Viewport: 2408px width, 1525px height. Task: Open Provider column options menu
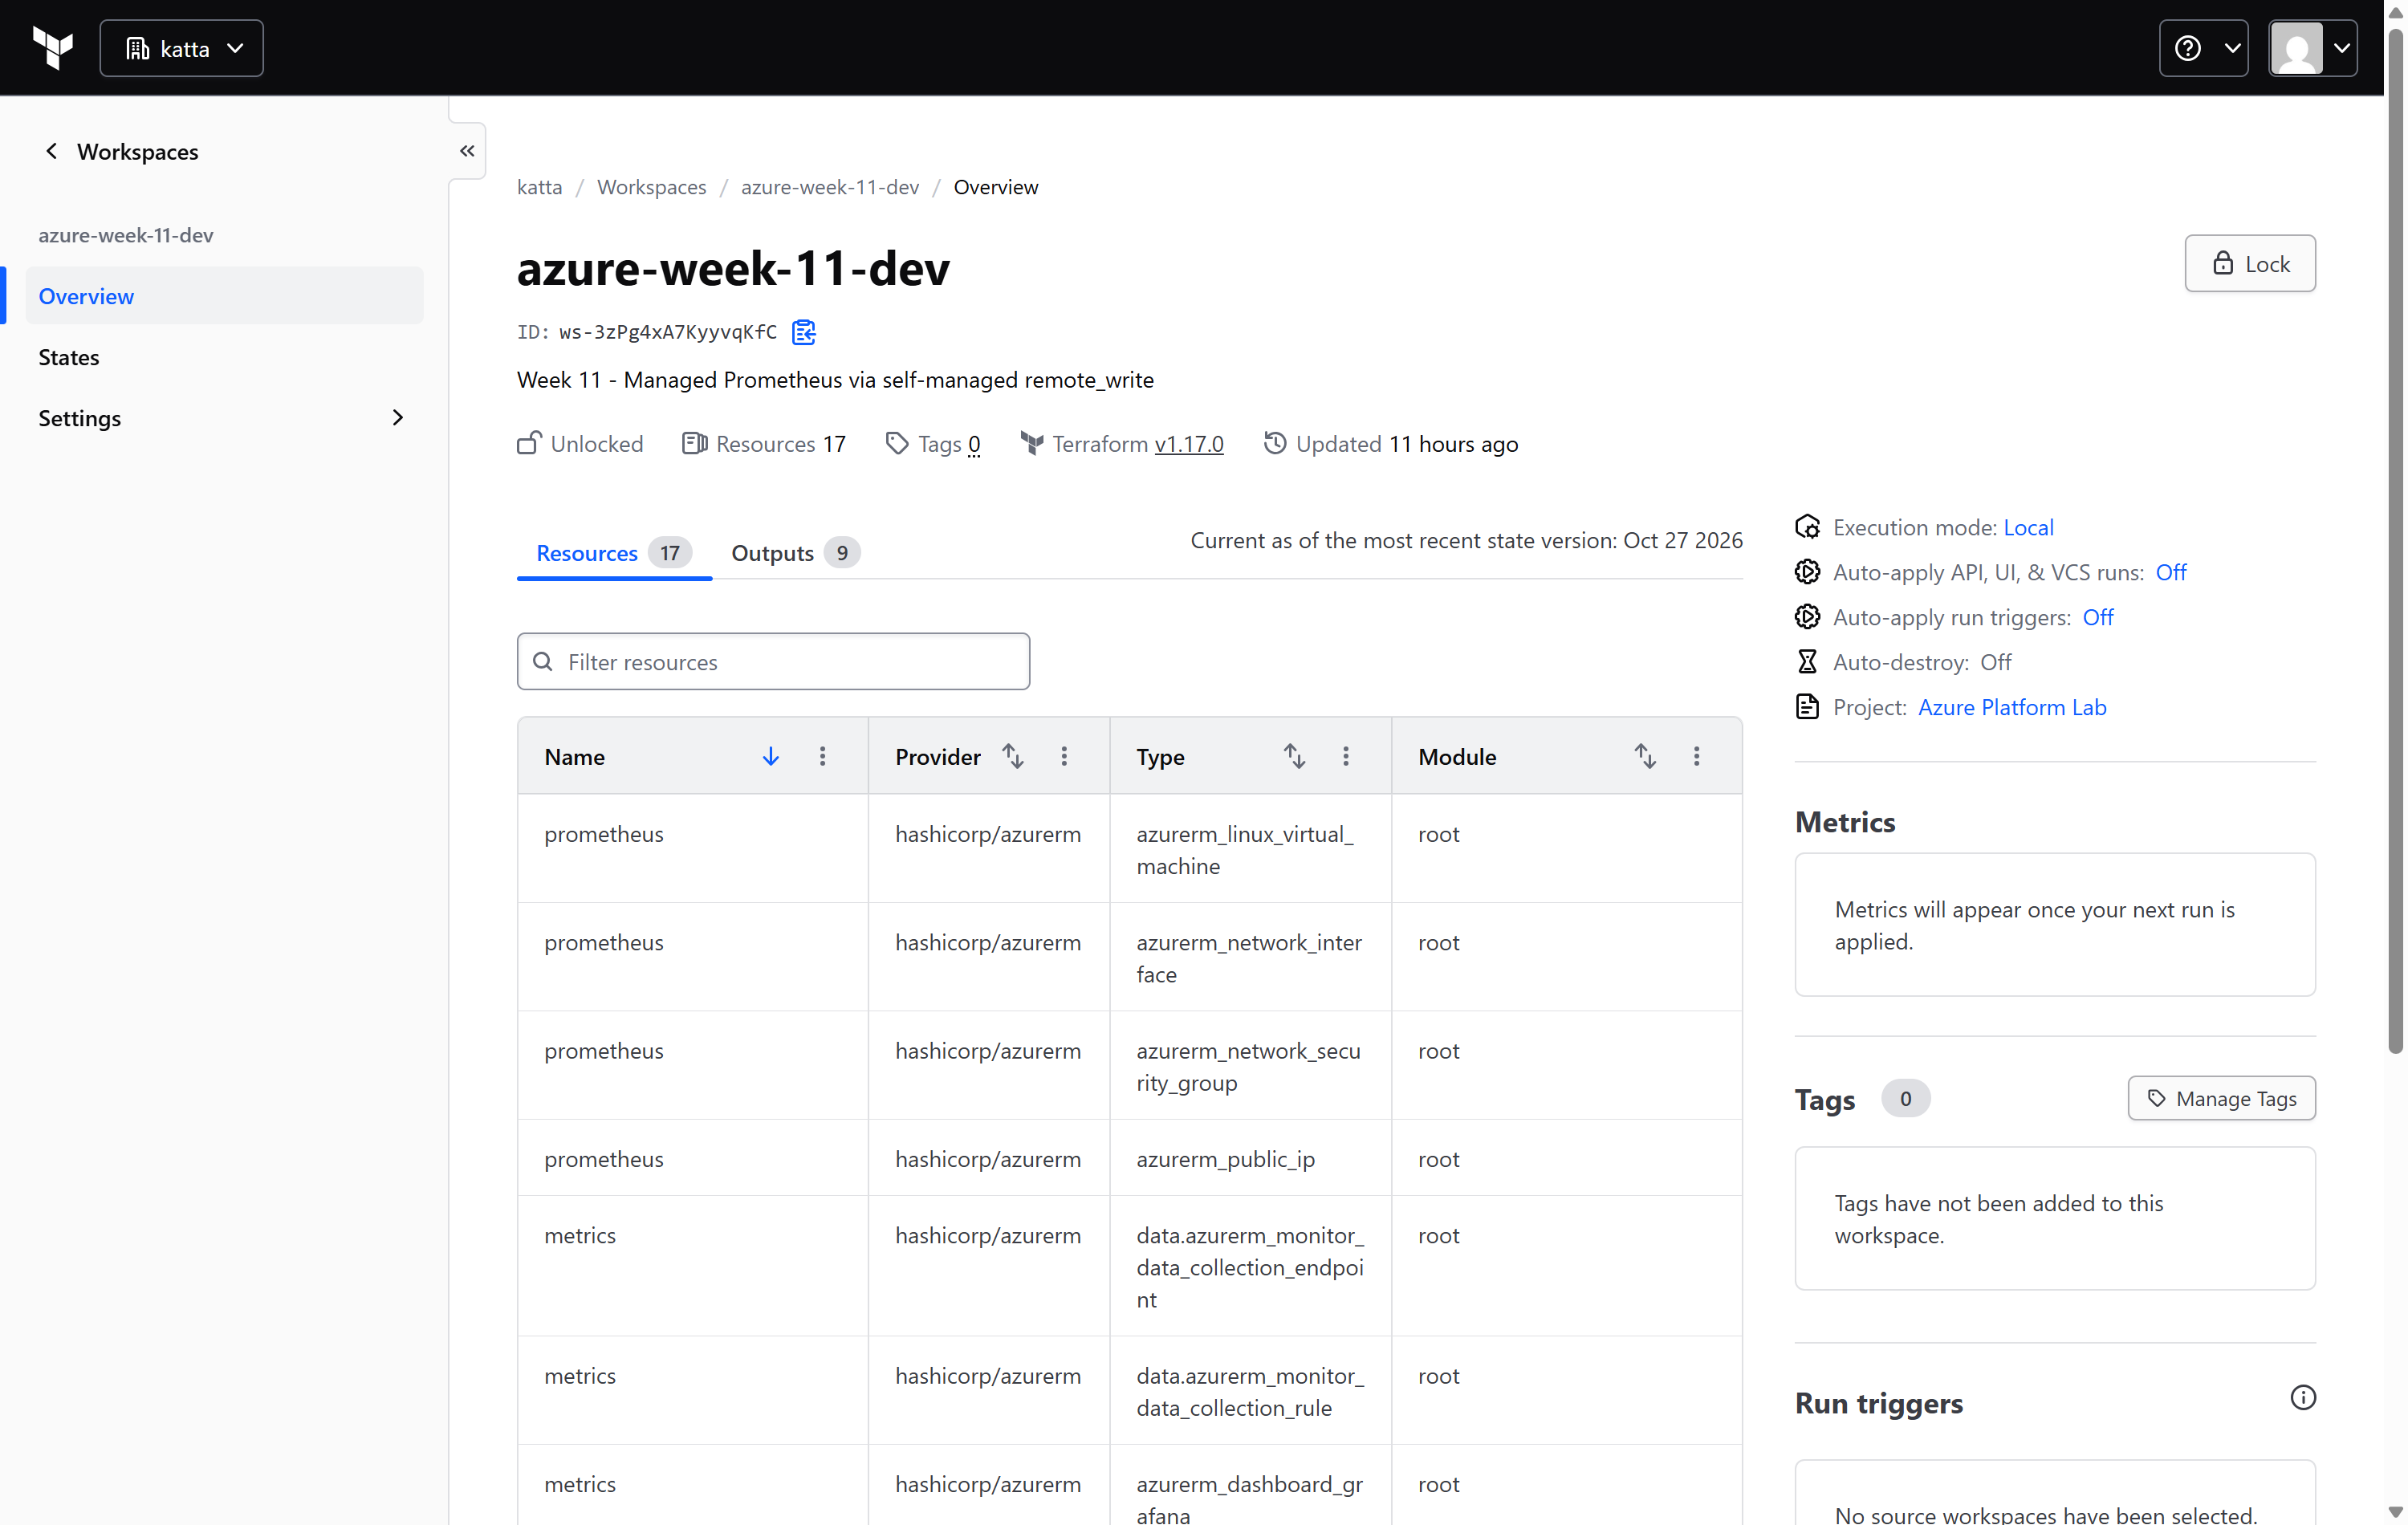click(x=1064, y=756)
